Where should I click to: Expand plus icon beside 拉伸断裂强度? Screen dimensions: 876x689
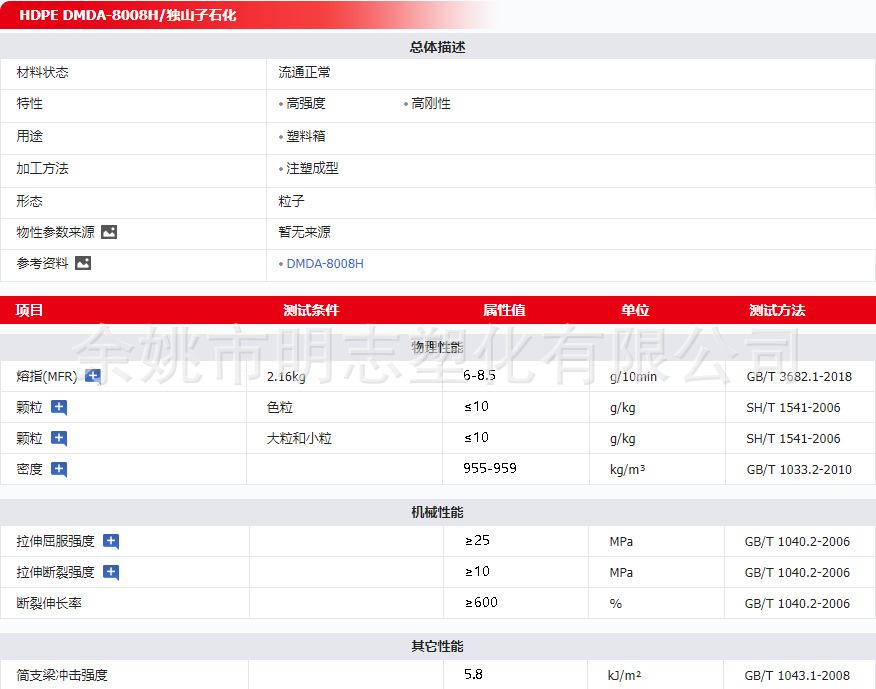click(111, 572)
